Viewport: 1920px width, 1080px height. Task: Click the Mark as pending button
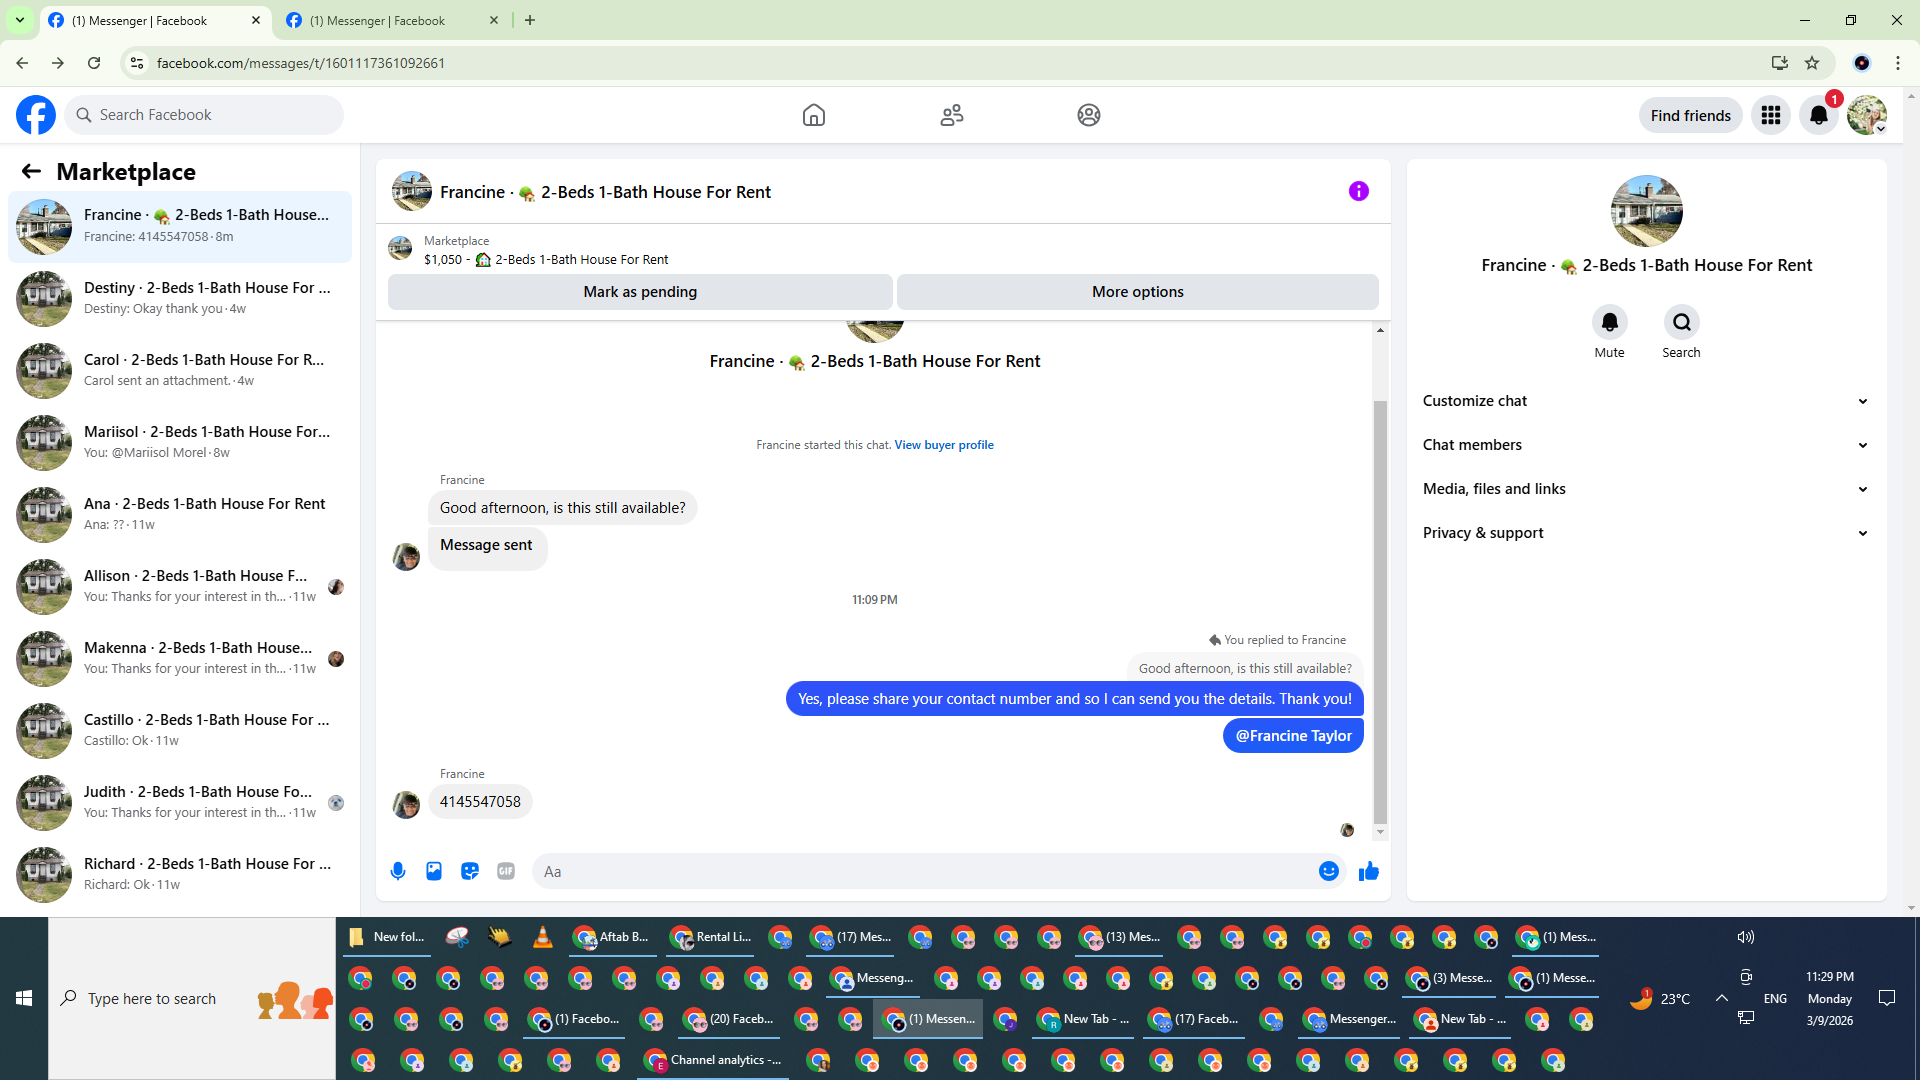[x=640, y=292]
